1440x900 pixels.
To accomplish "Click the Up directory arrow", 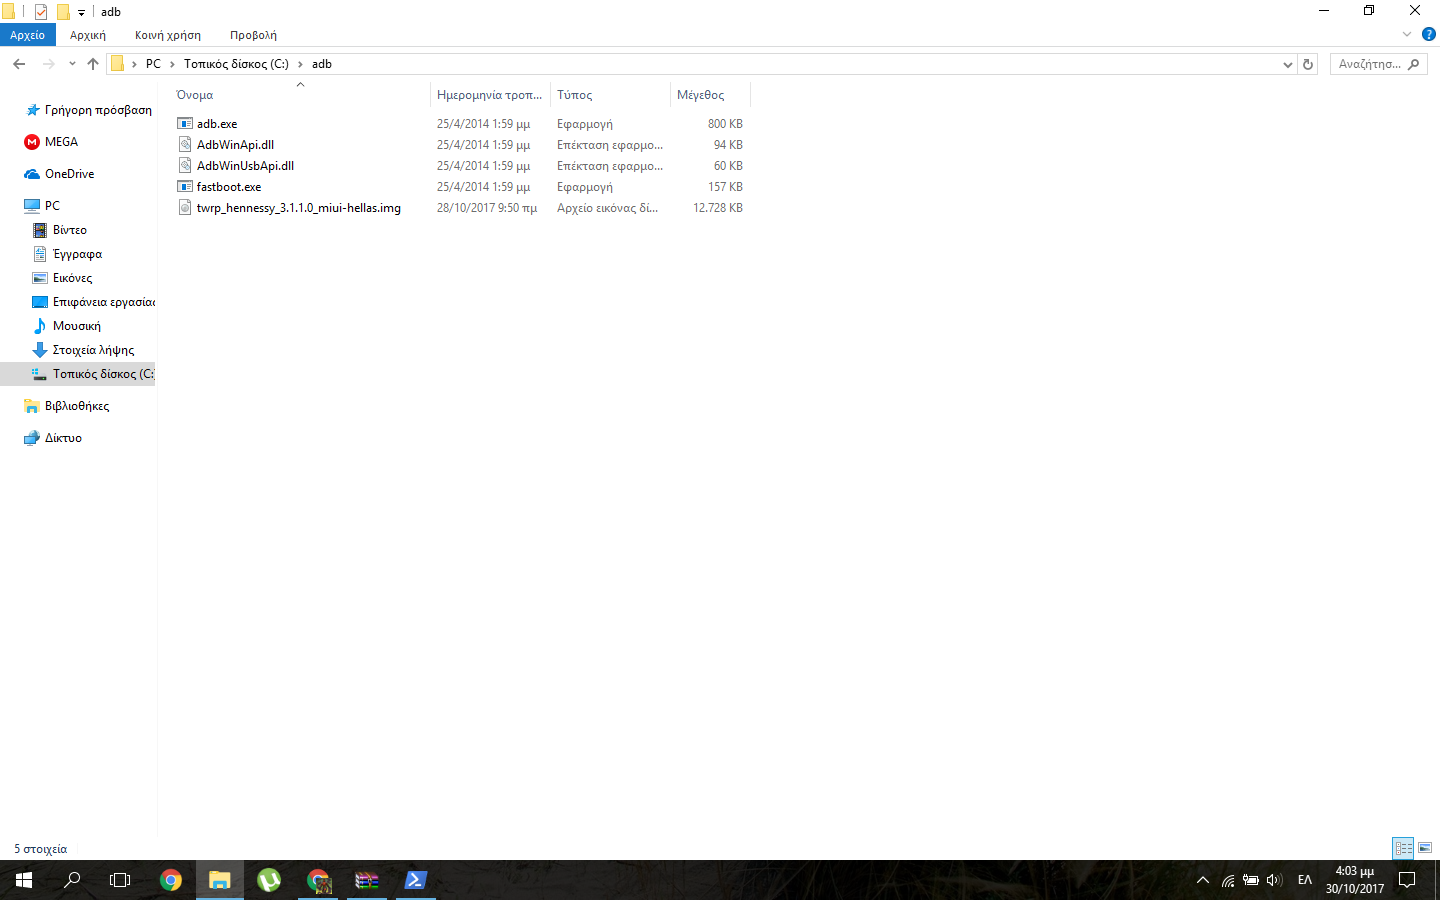I will tap(93, 64).
